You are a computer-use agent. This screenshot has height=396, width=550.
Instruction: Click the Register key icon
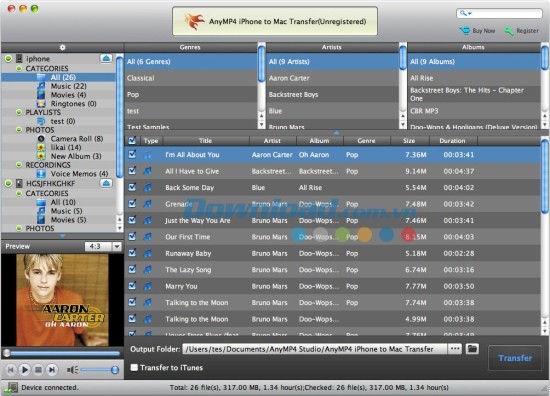click(x=509, y=31)
